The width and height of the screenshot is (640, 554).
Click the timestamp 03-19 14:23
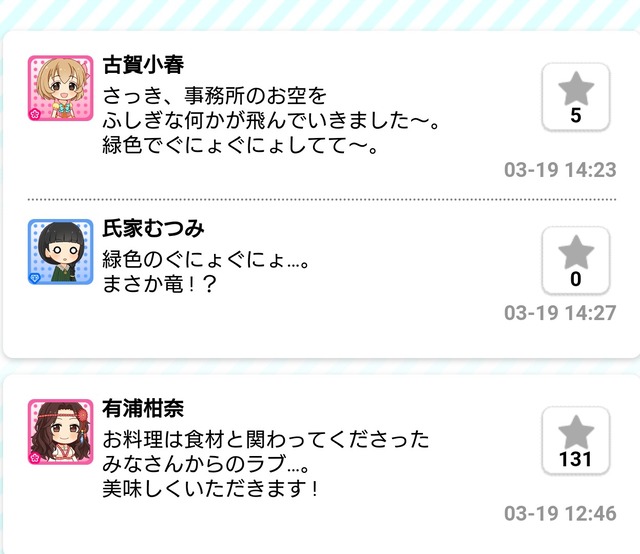[x=560, y=170]
